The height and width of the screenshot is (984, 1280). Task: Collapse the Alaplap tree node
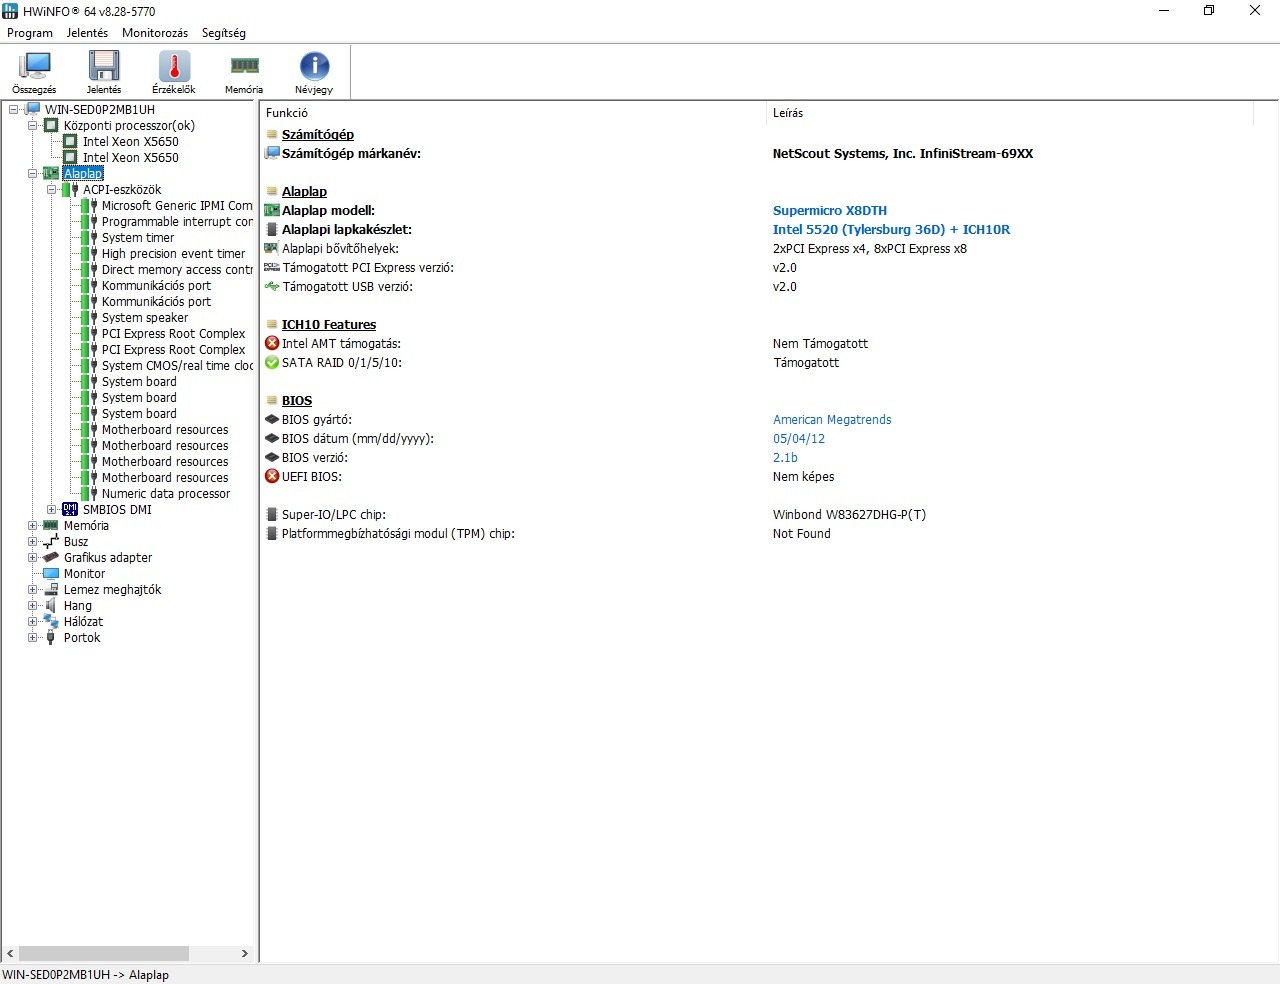point(32,174)
